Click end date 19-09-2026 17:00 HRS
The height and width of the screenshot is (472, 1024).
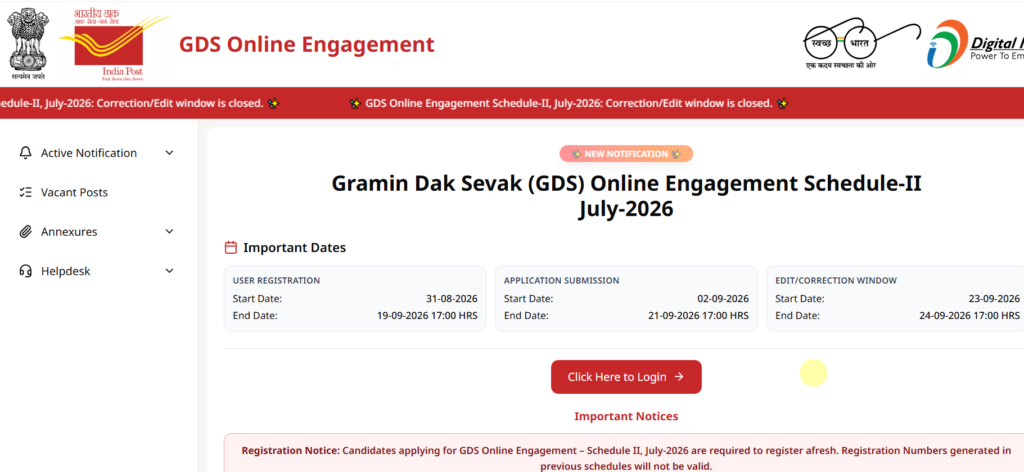coord(427,316)
